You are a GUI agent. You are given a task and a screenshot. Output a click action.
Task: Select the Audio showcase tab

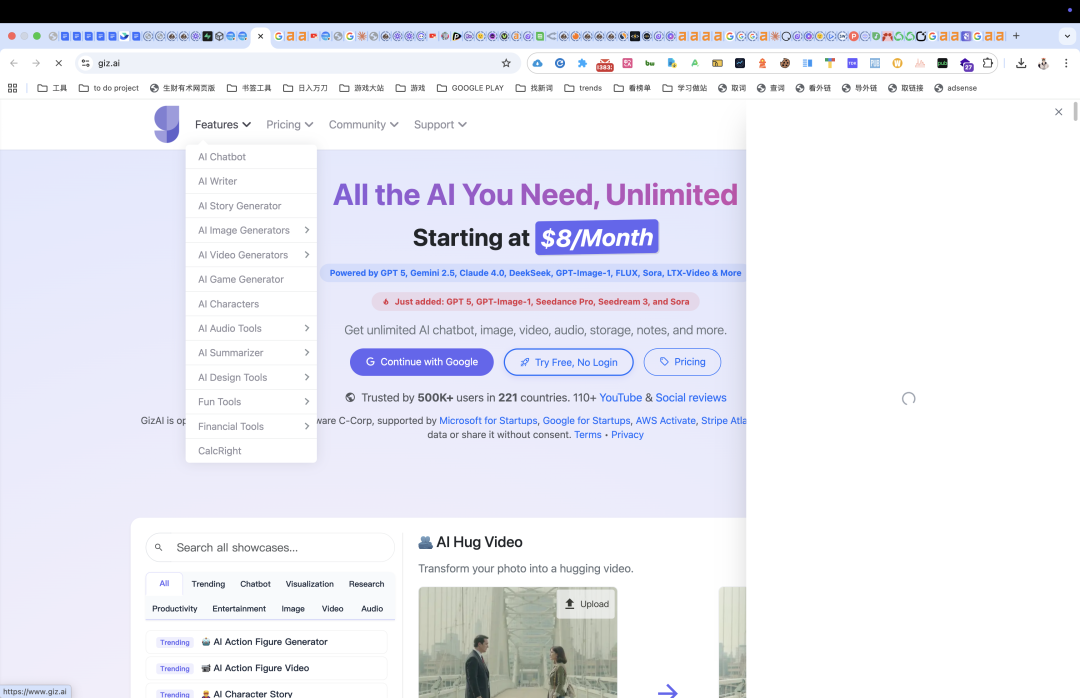coord(372,609)
